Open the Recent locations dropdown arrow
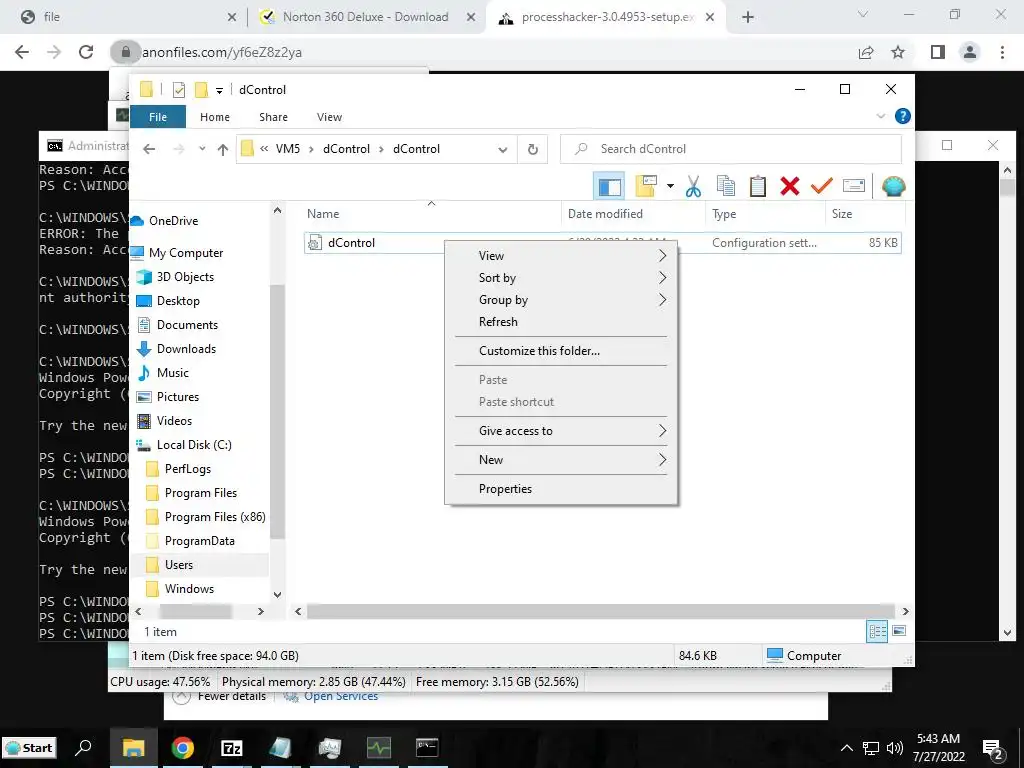 [x=202, y=150]
